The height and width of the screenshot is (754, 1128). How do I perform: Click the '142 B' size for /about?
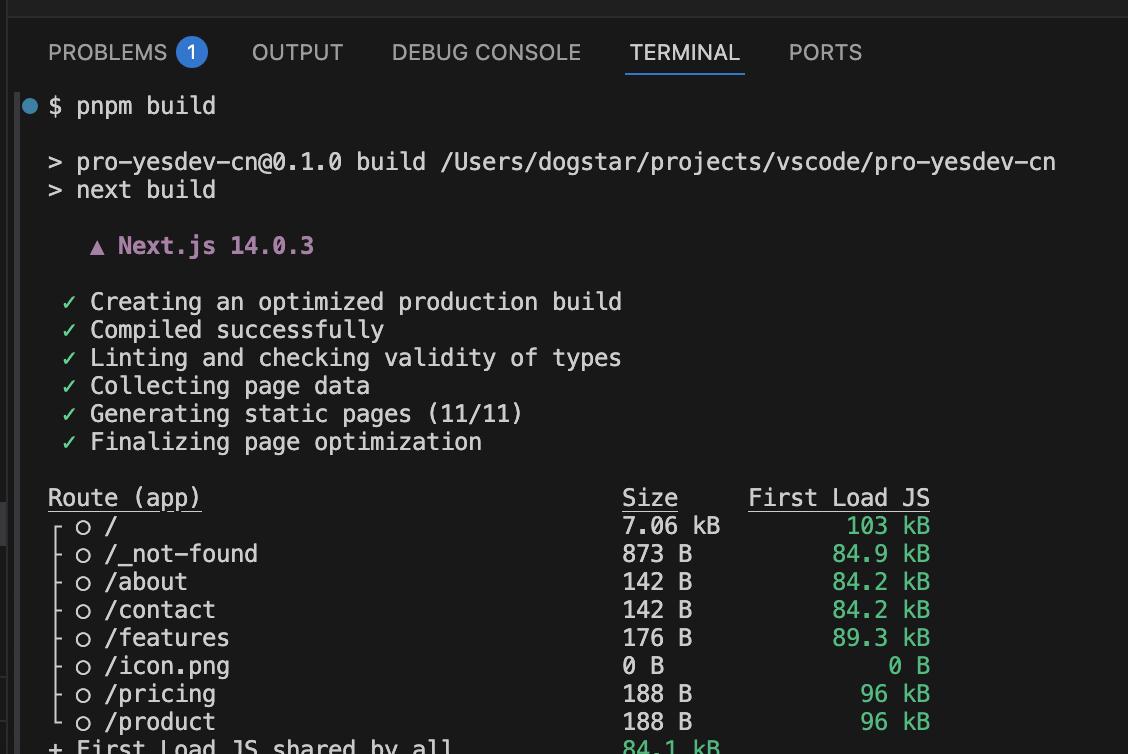657,582
